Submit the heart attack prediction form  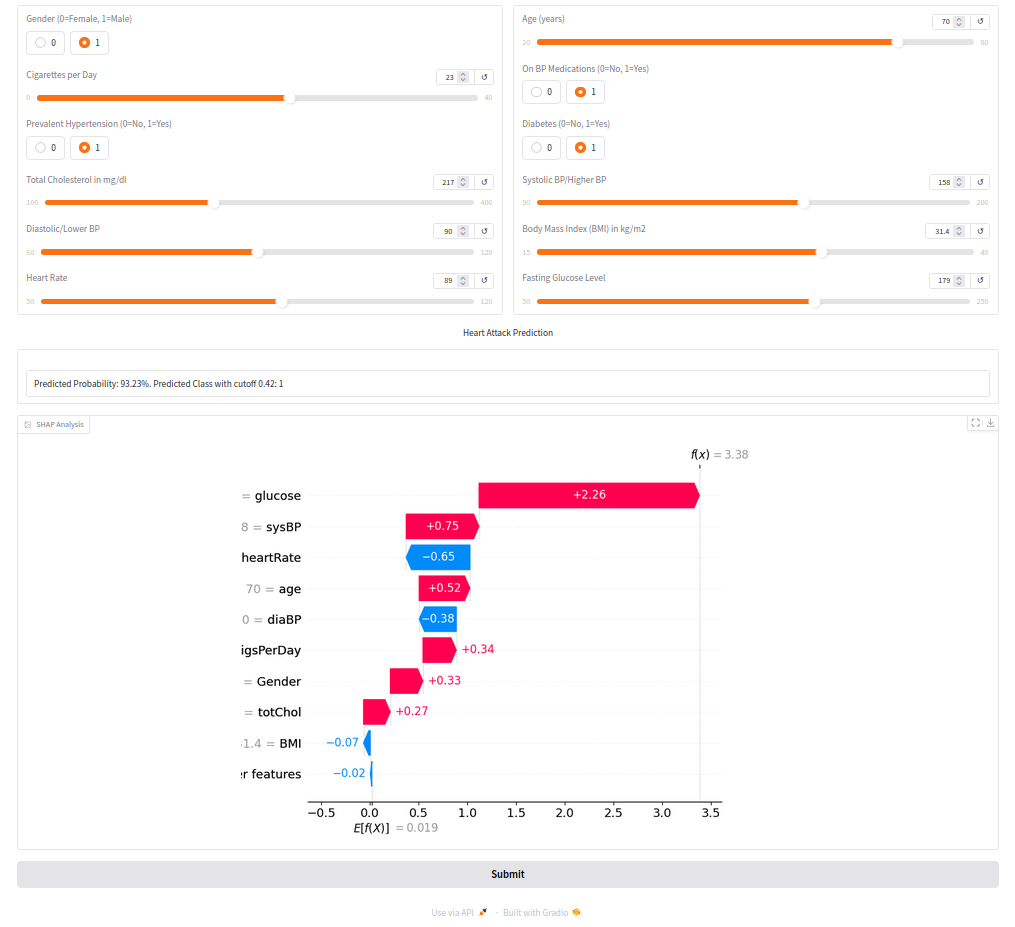[x=507, y=874]
